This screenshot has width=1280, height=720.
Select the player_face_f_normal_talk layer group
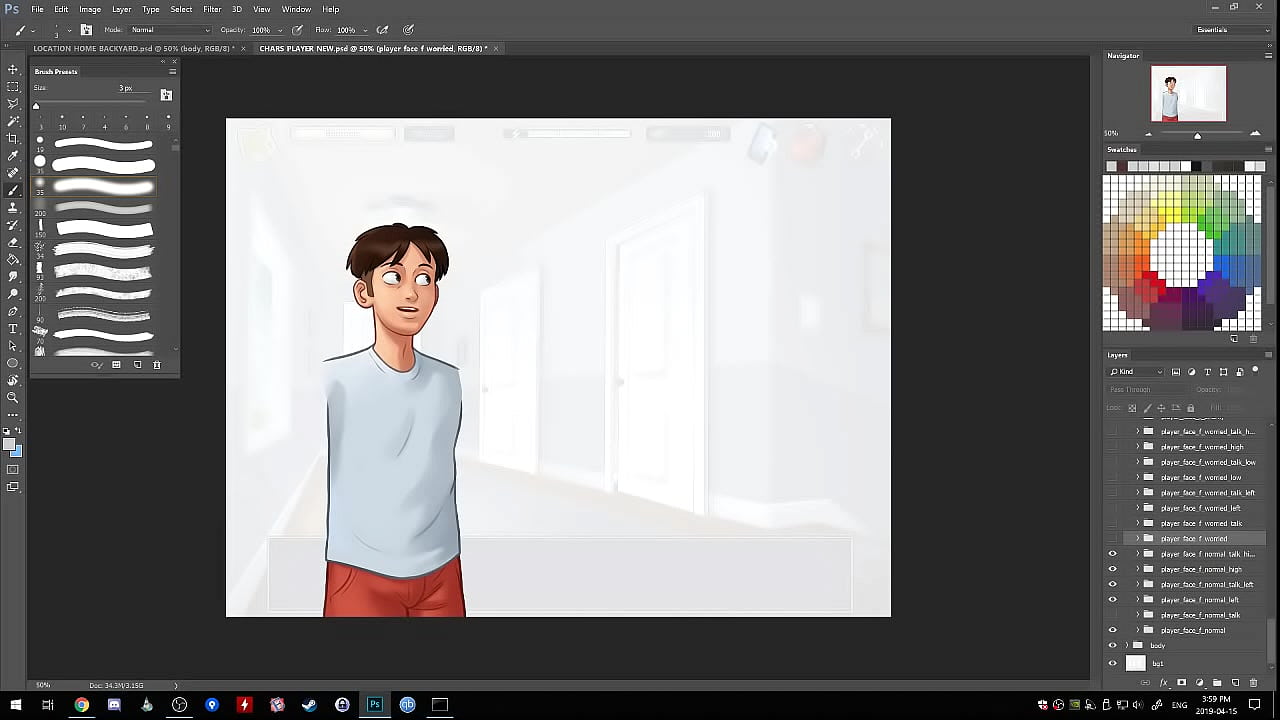tap(1200, 615)
